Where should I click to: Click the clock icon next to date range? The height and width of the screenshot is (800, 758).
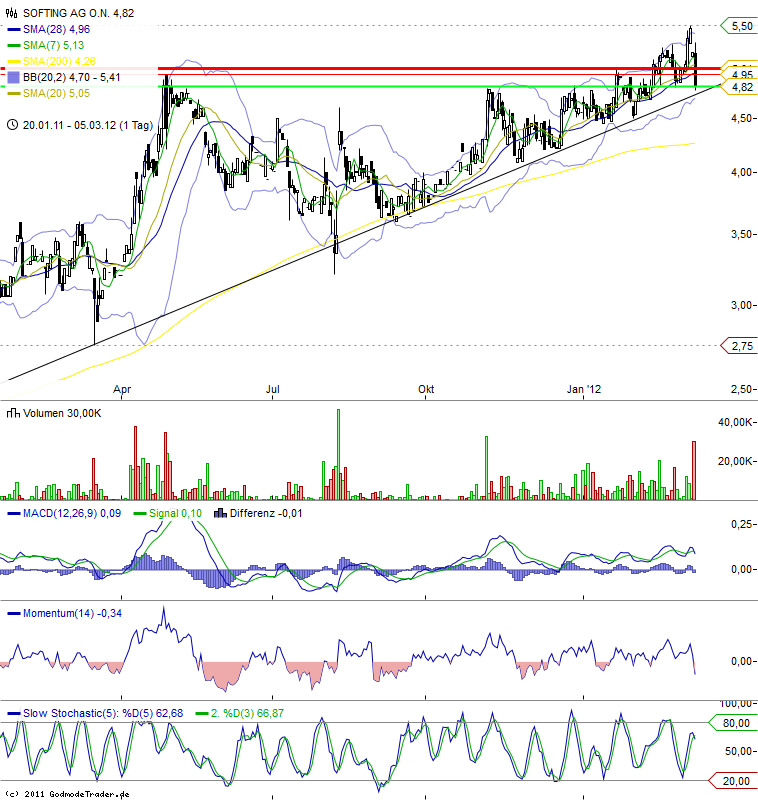pyautogui.click(x=13, y=124)
